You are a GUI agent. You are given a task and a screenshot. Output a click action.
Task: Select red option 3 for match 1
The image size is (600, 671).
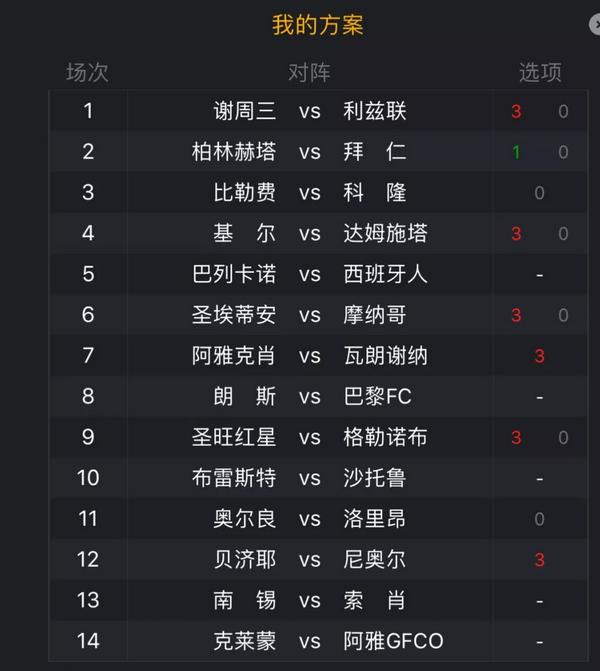point(516,112)
